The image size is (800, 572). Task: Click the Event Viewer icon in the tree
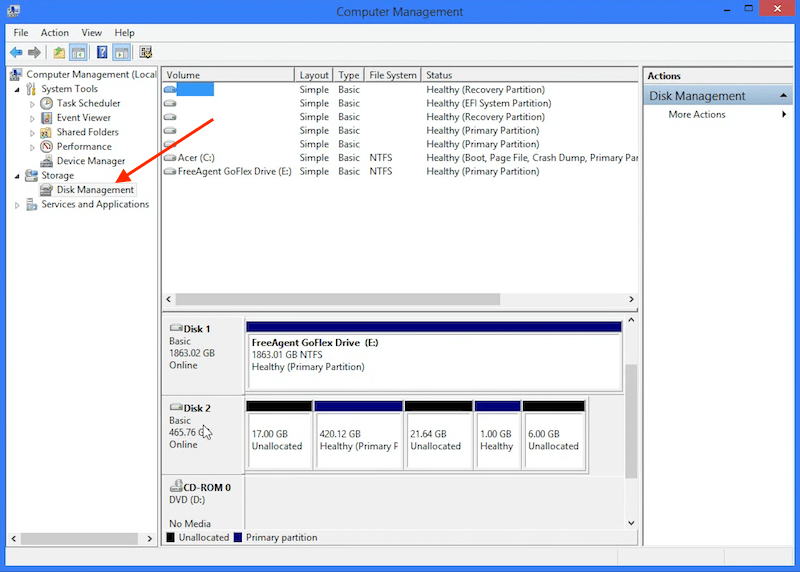[x=47, y=118]
